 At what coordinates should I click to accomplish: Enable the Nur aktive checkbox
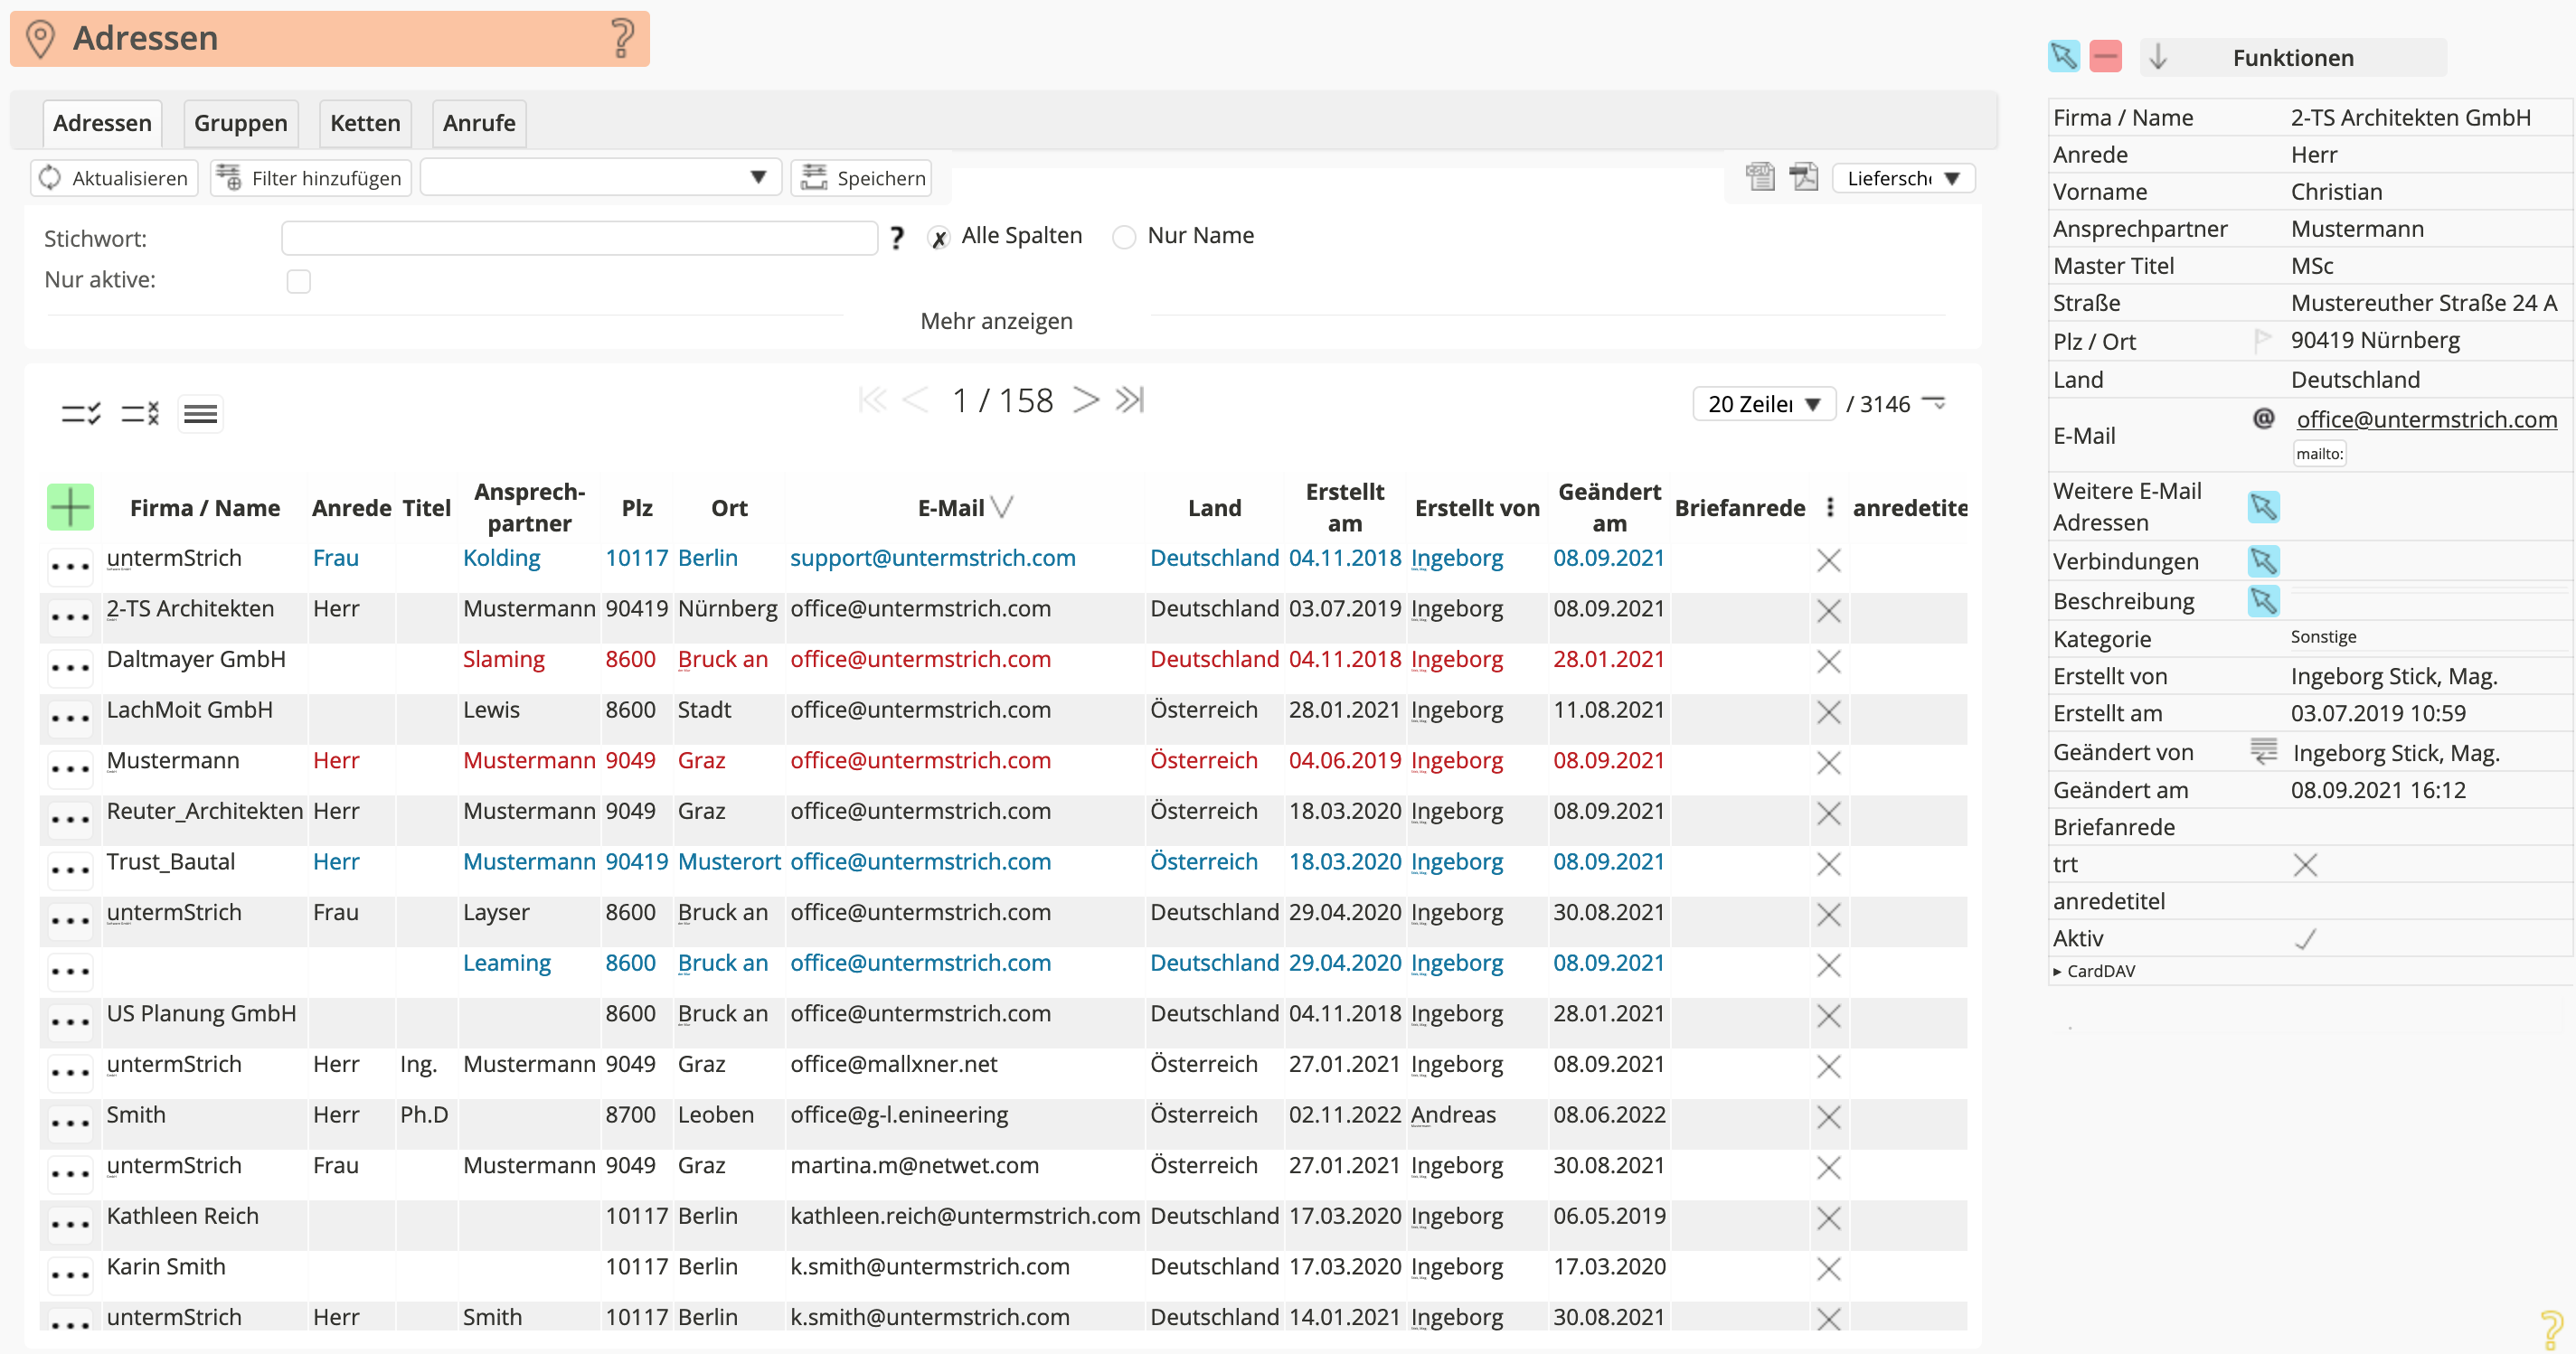[298, 281]
